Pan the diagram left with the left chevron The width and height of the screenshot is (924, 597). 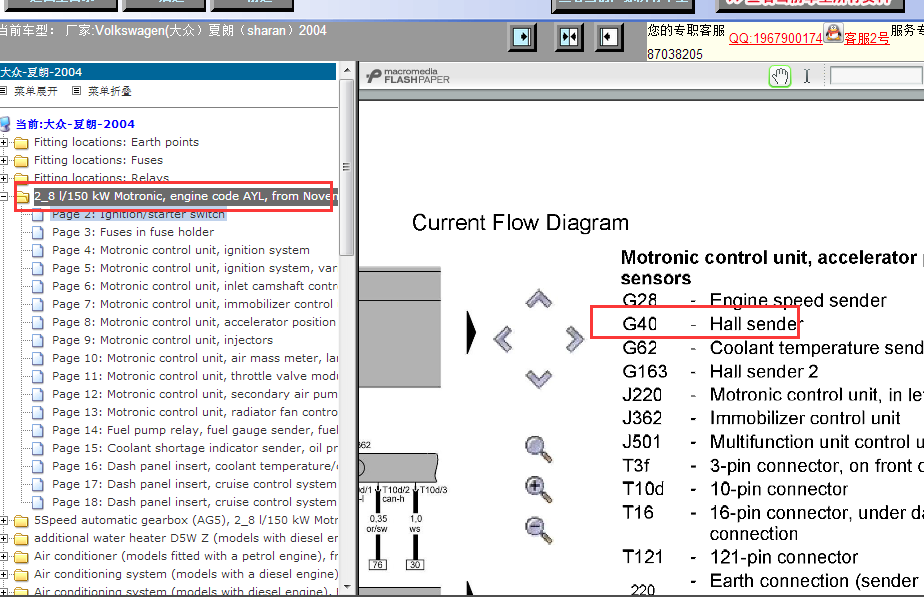click(x=503, y=339)
